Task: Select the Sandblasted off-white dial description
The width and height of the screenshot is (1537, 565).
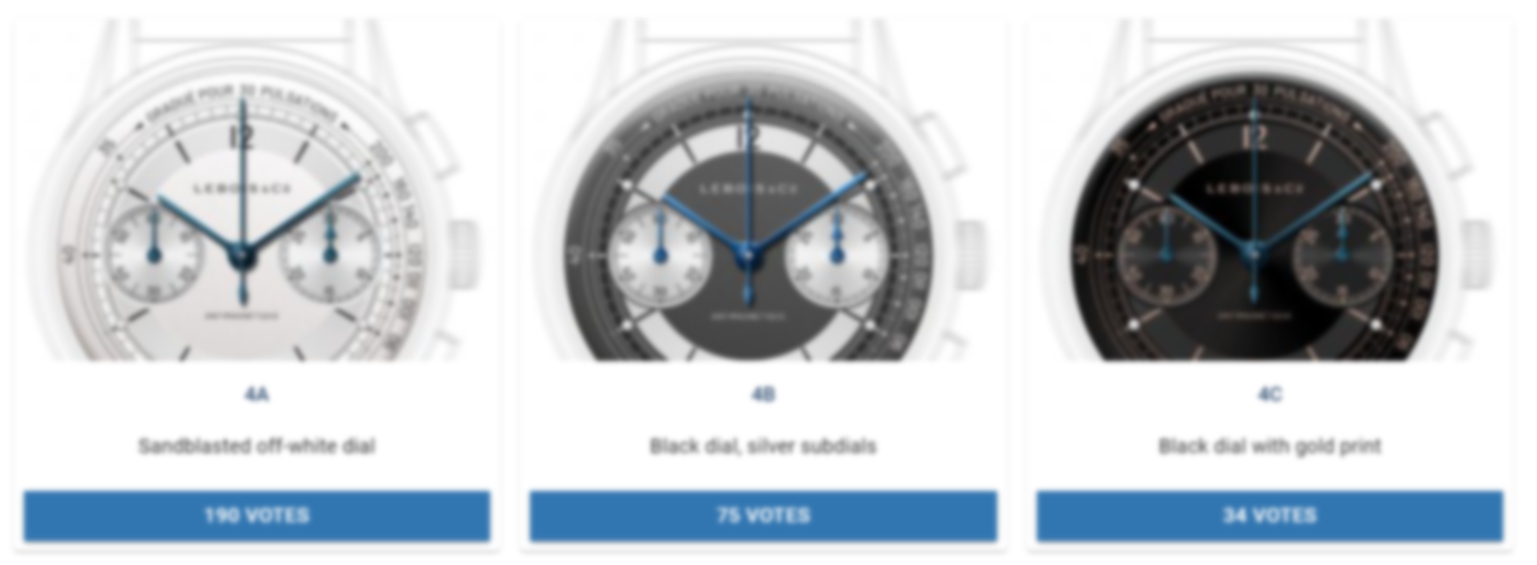Action: coord(257,446)
